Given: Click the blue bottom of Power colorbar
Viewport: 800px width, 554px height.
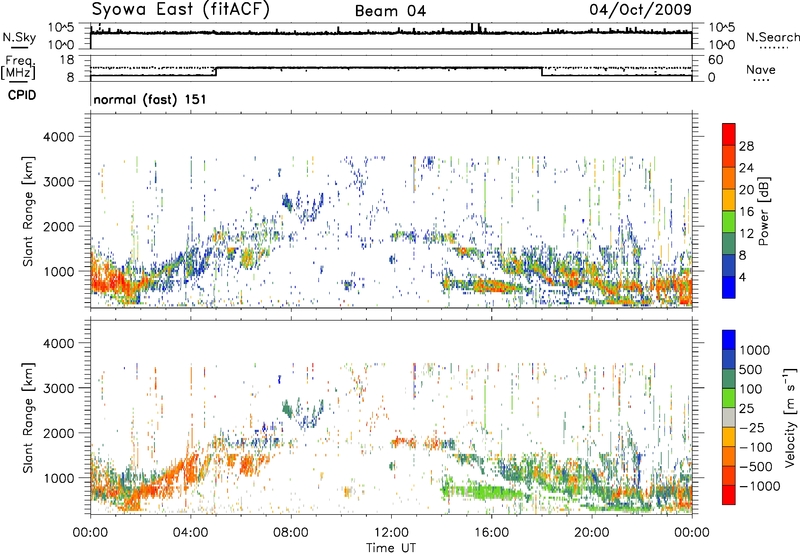Looking at the screenshot, I should 729,287.
